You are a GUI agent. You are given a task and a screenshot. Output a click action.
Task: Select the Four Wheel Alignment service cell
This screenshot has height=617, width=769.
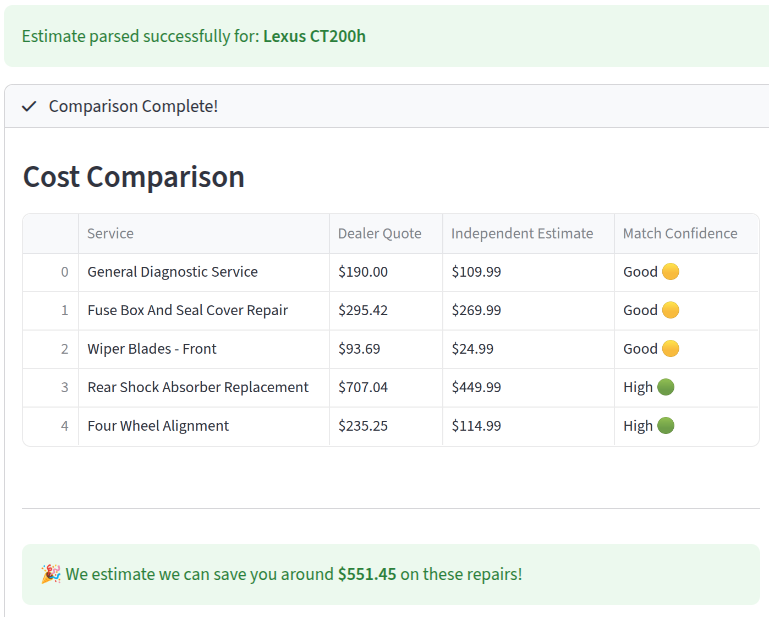[204, 426]
